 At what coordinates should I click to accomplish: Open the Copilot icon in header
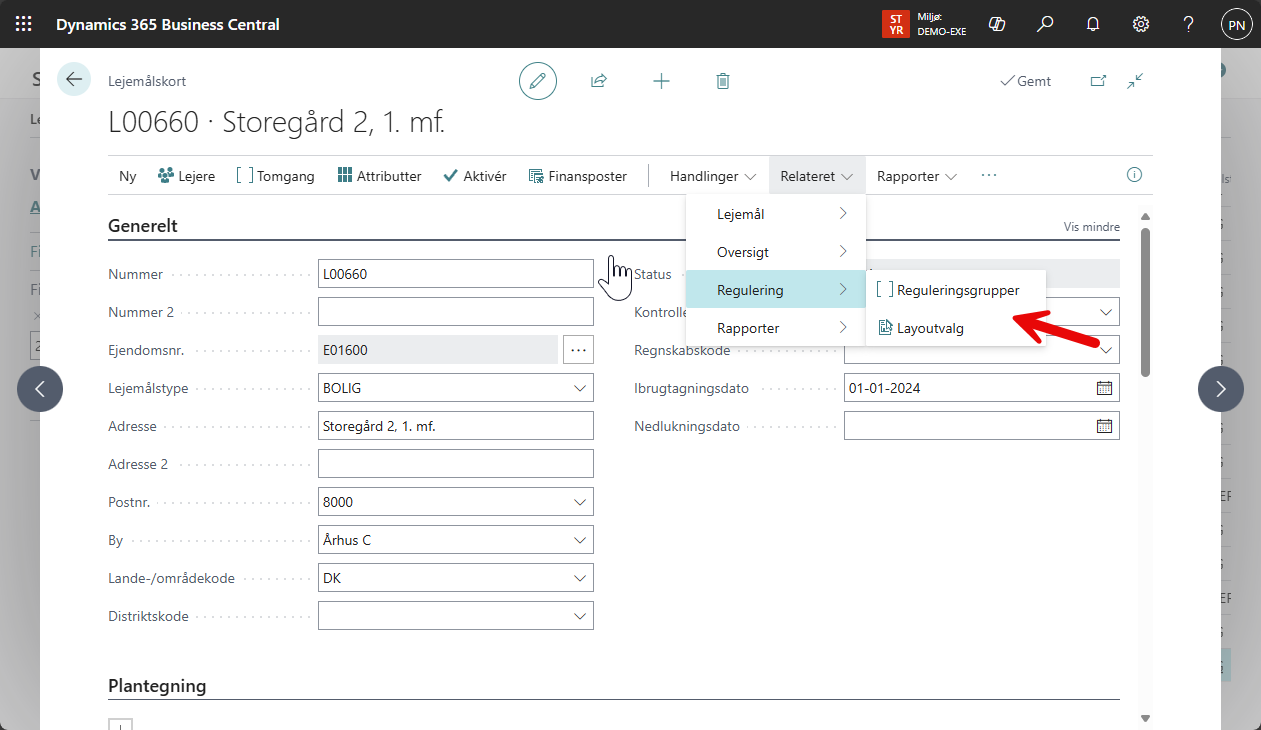pyautogui.click(x=996, y=24)
